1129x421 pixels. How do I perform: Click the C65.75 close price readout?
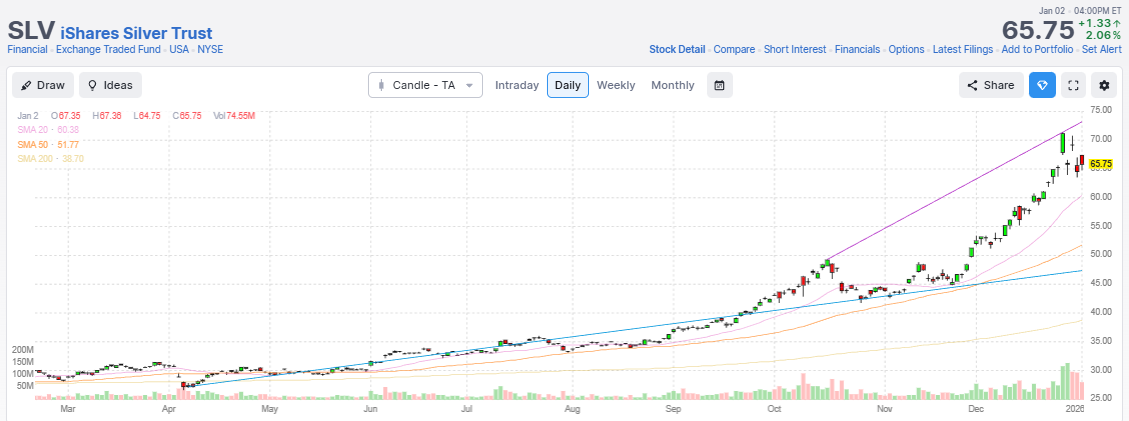coord(188,116)
